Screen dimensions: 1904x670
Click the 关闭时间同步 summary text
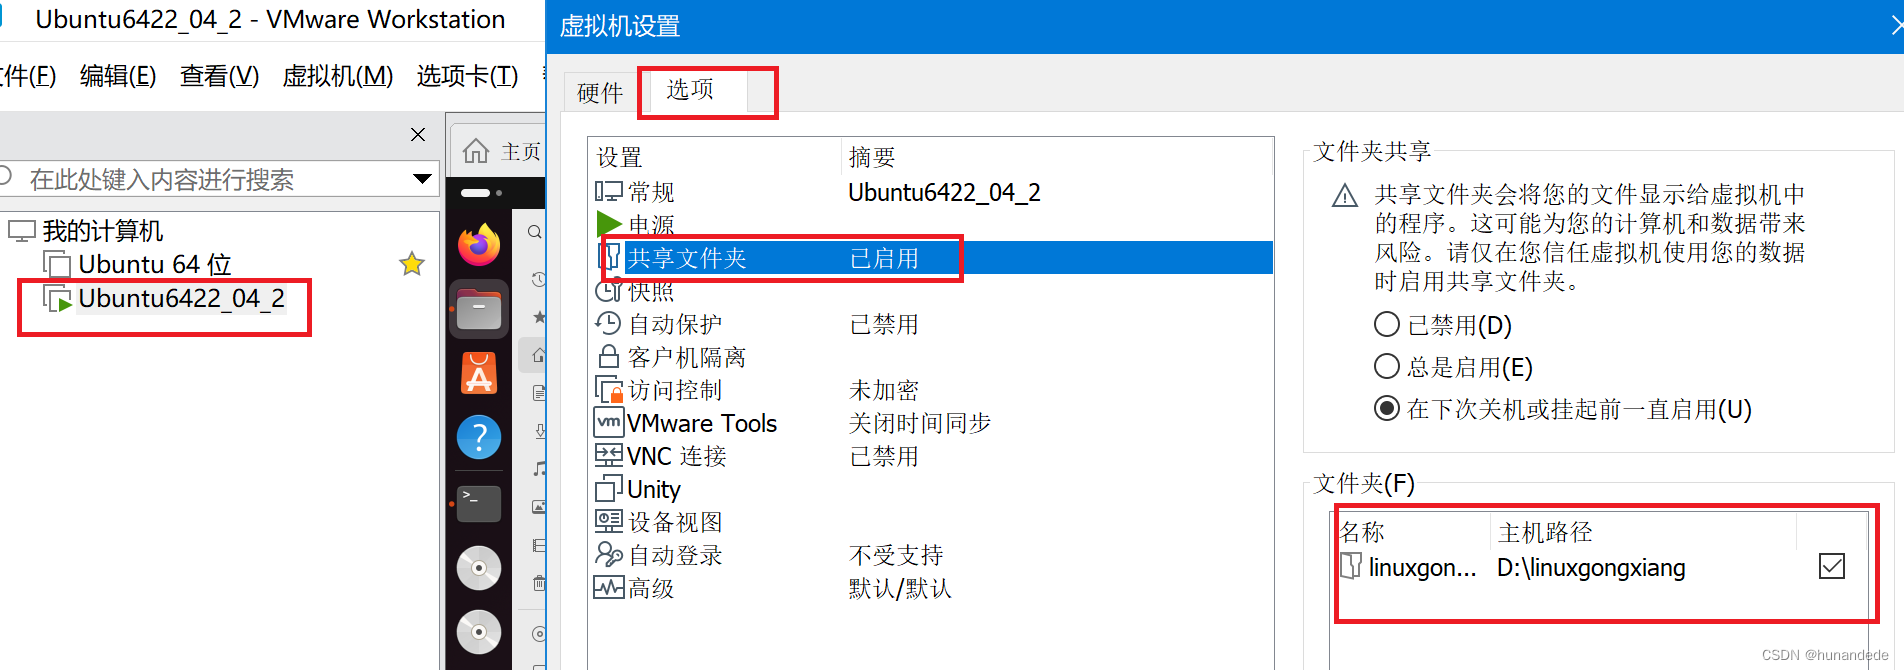[x=920, y=423]
